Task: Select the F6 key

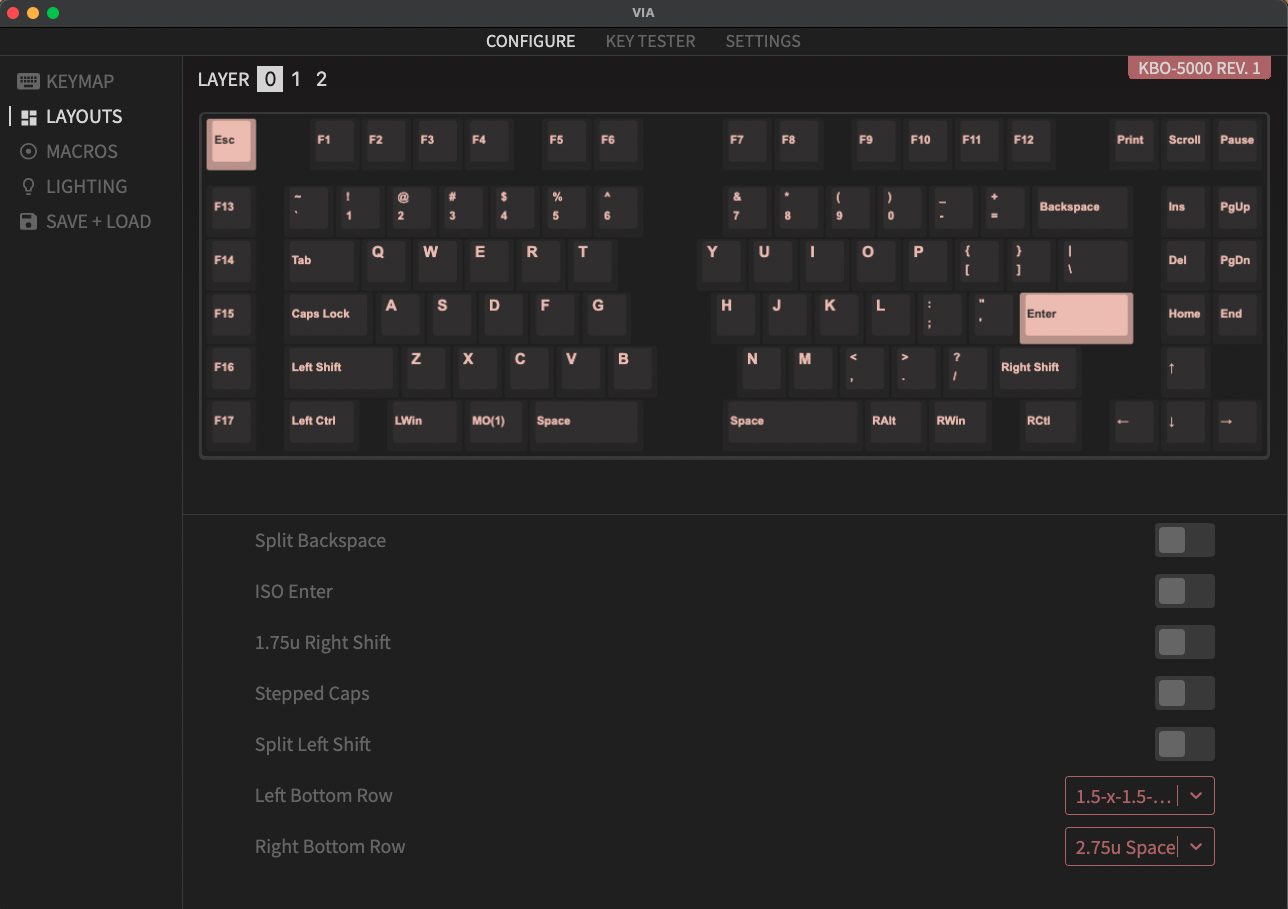Action: tap(618, 144)
